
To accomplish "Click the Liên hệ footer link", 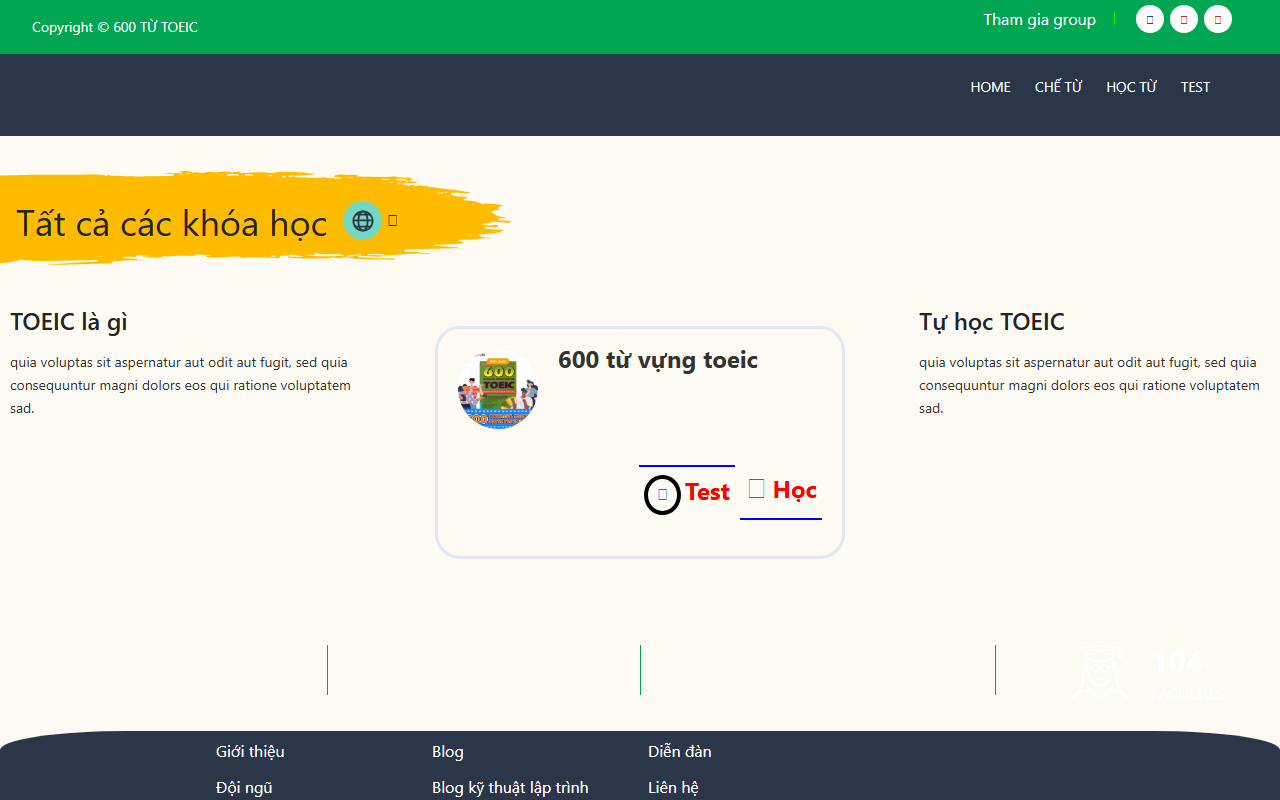I will coord(673,788).
